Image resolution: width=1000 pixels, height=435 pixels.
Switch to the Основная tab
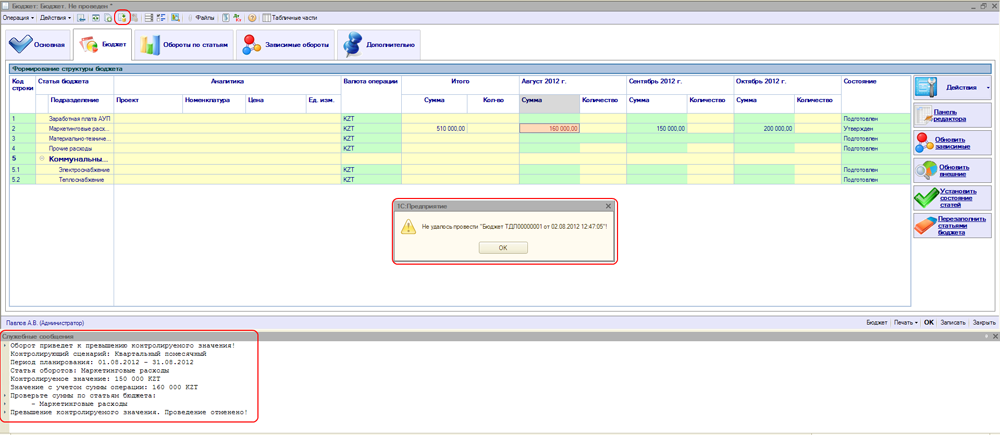point(36,45)
